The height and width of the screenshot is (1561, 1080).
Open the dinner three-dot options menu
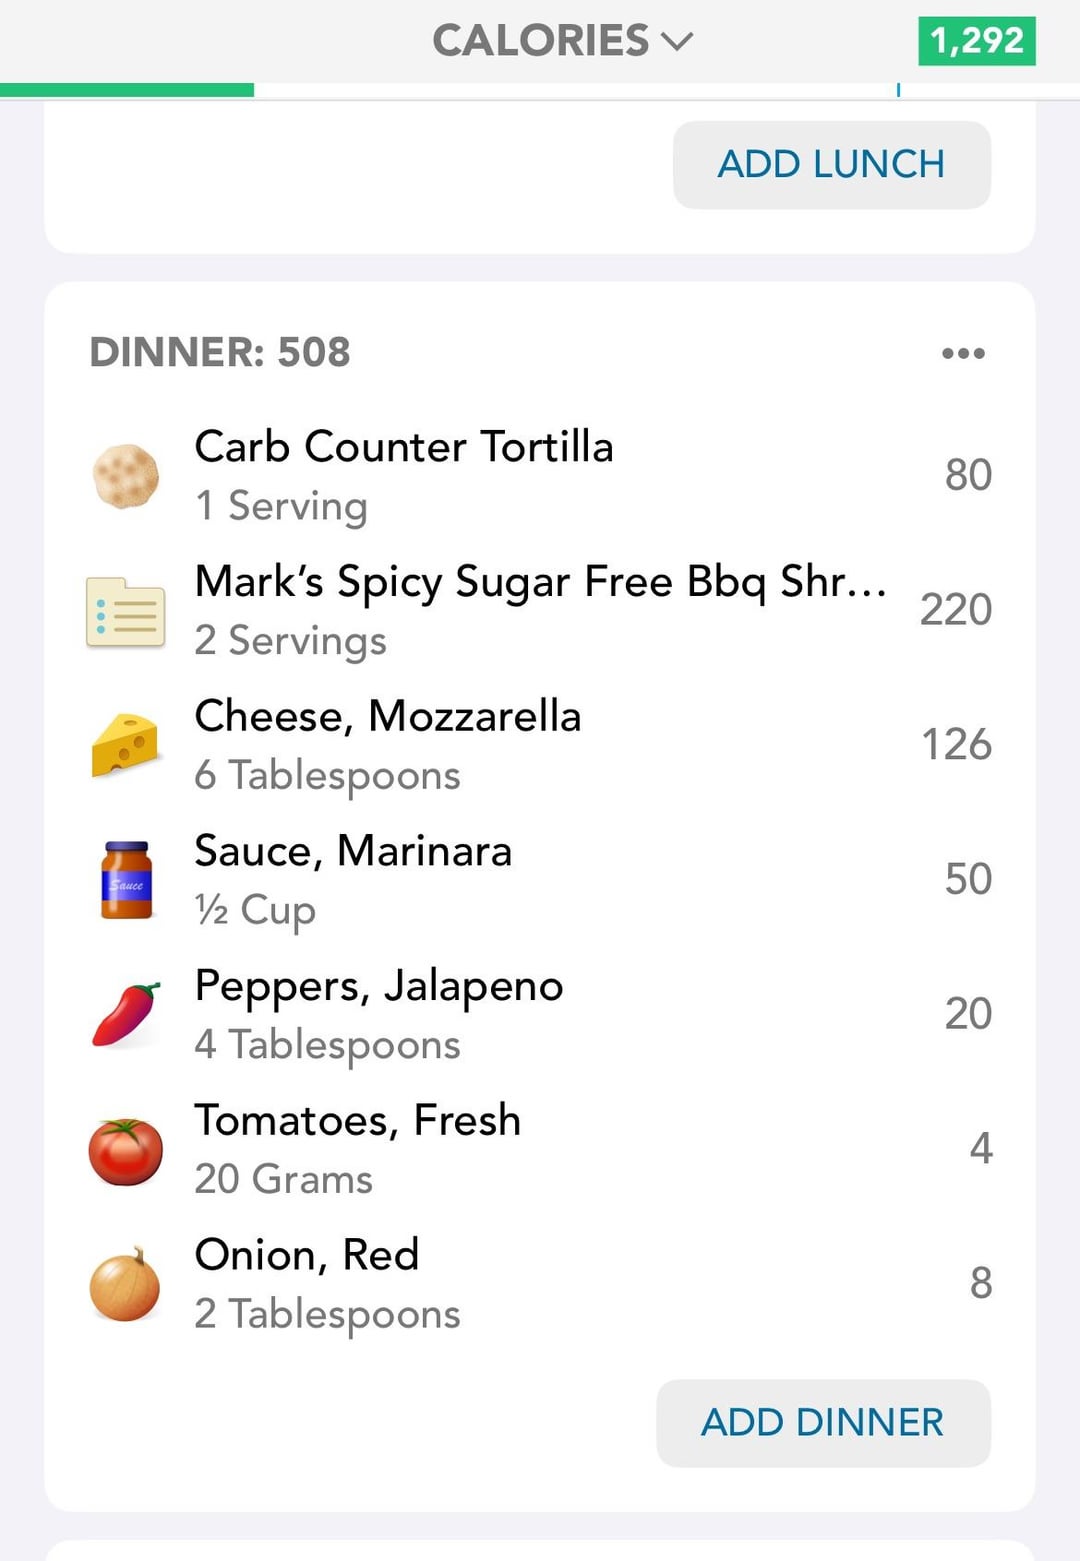[963, 353]
